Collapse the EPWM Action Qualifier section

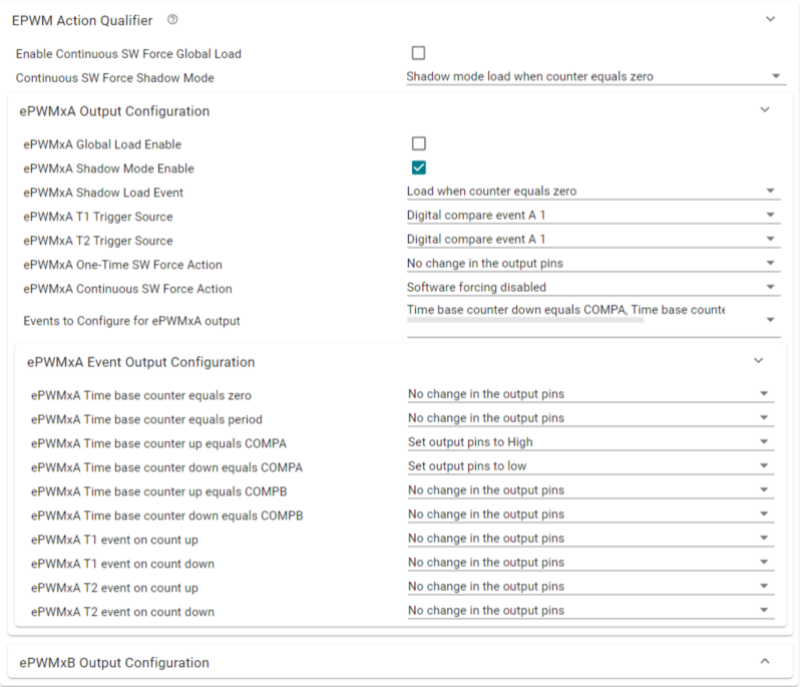point(771,18)
